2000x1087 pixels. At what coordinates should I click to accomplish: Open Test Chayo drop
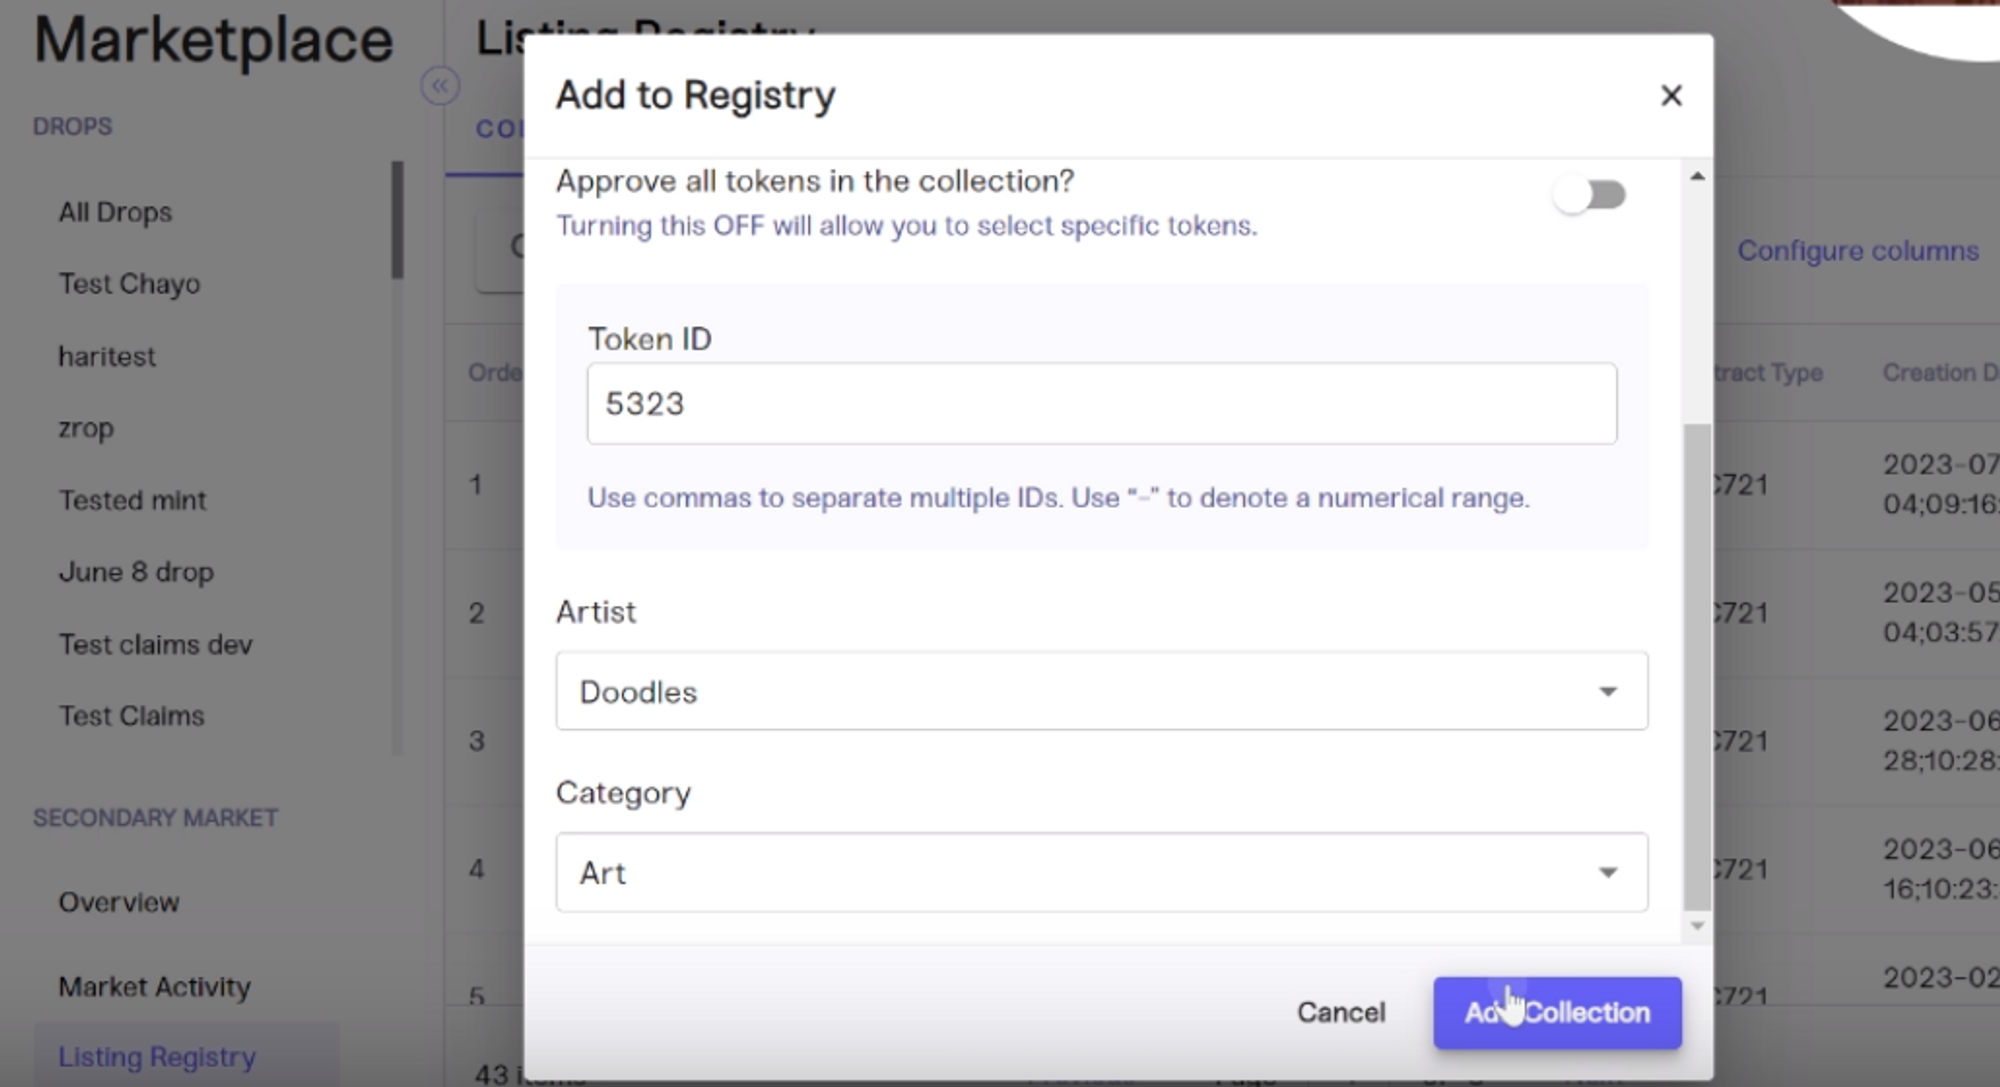point(129,284)
